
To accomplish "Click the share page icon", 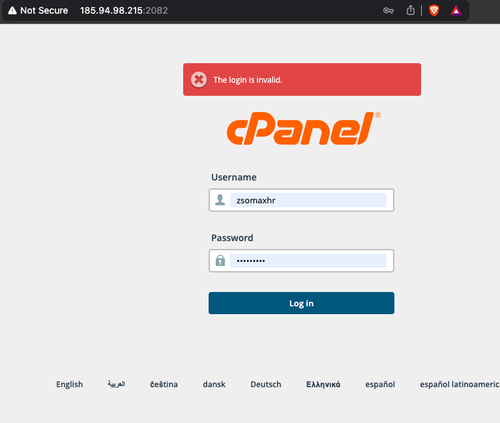I will pyautogui.click(x=411, y=10).
